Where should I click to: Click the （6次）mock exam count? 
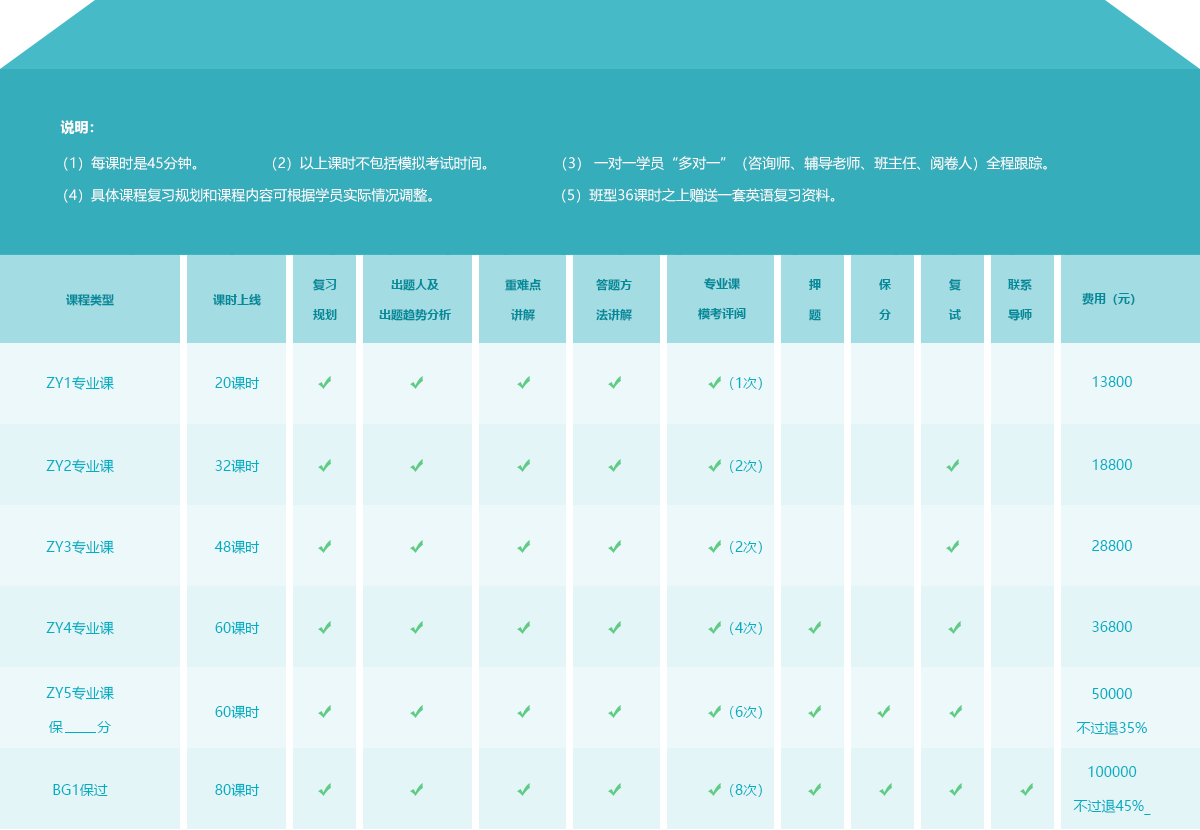[745, 711]
